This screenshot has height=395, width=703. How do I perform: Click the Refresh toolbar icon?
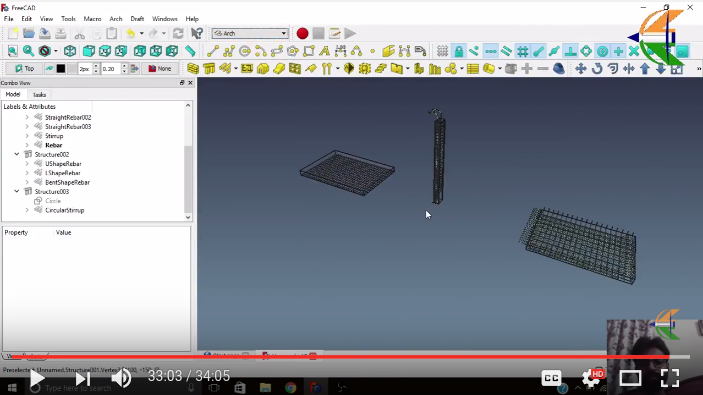pyautogui.click(x=178, y=34)
